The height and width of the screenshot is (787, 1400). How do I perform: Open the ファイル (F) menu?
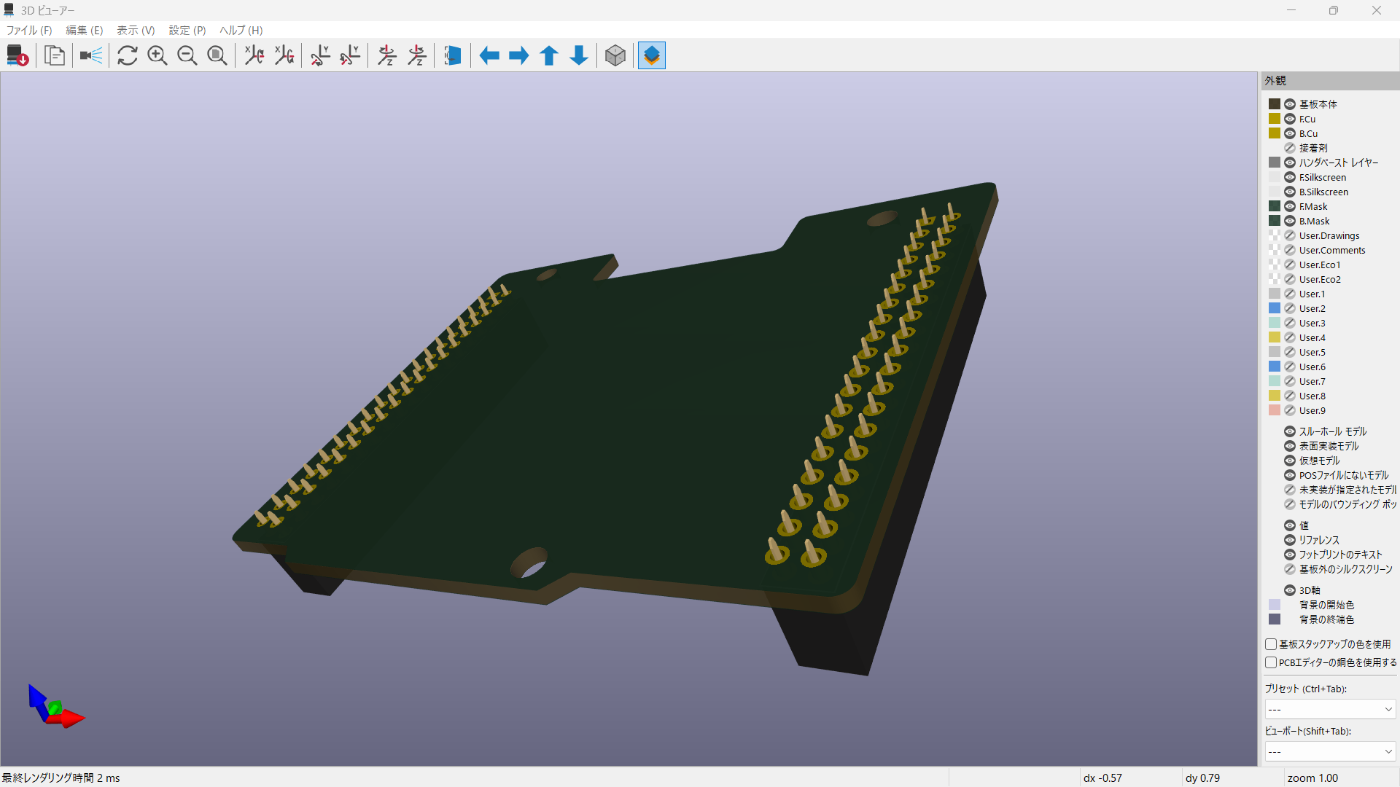click(29, 30)
